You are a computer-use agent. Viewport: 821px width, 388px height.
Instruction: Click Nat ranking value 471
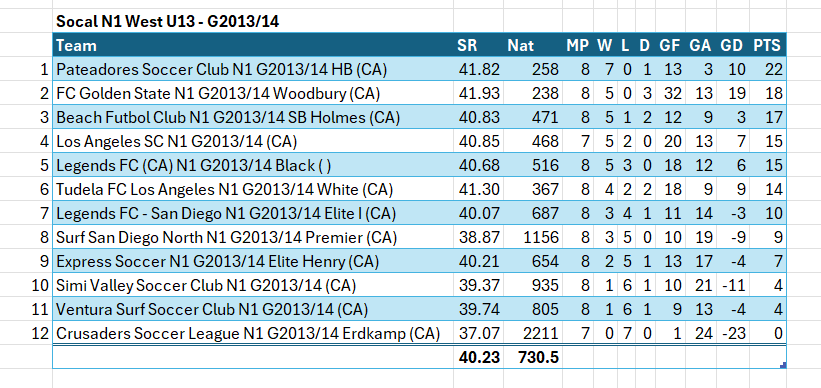(533, 117)
